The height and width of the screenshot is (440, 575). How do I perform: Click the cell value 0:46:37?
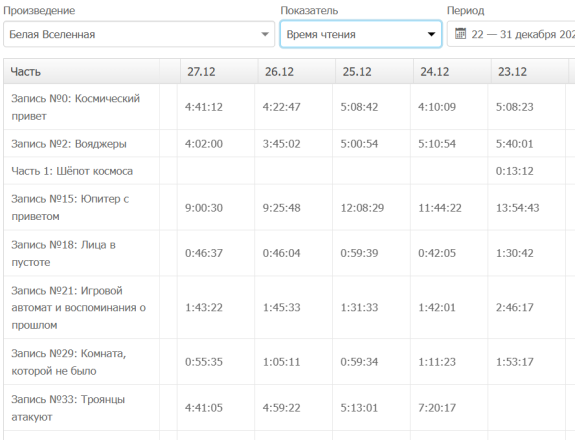[x=204, y=253]
